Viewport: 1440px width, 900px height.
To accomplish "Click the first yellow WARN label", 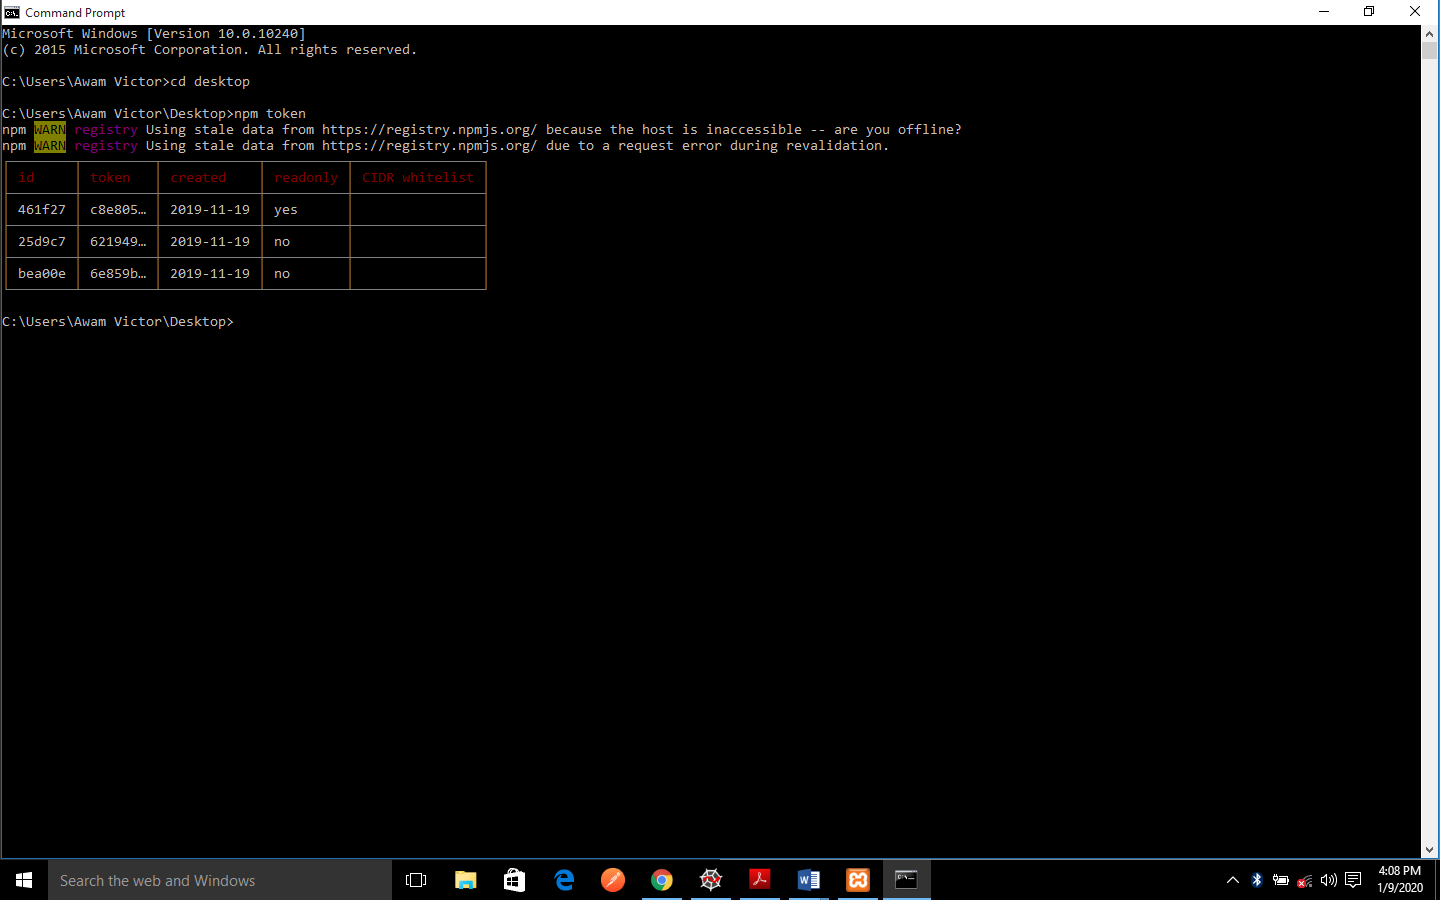I will pos(50,130).
